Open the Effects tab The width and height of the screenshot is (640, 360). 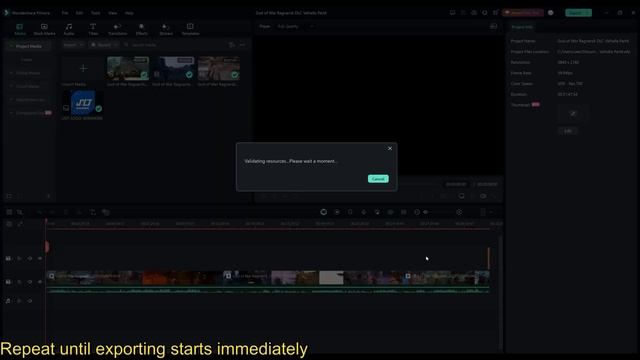(x=142, y=29)
